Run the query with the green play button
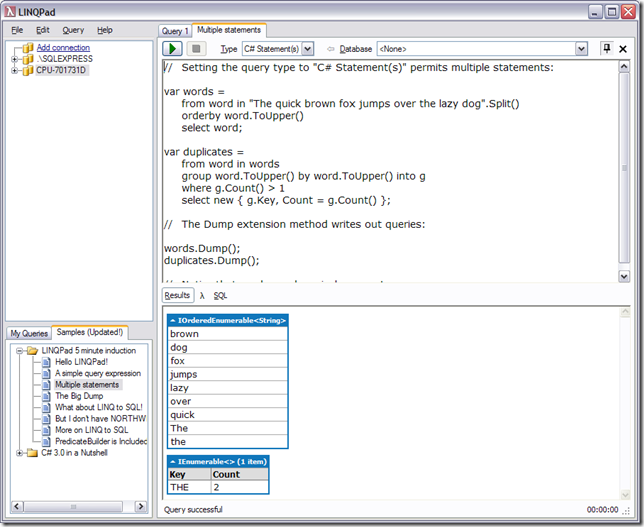This screenshot has width=644, height=527. point(173,48)
